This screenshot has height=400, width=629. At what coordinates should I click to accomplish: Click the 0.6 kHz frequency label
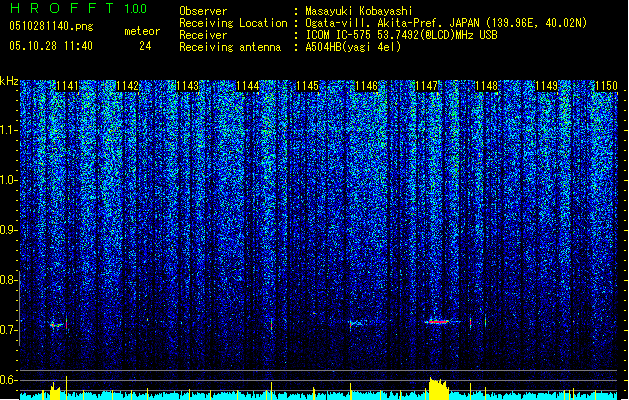9,380
